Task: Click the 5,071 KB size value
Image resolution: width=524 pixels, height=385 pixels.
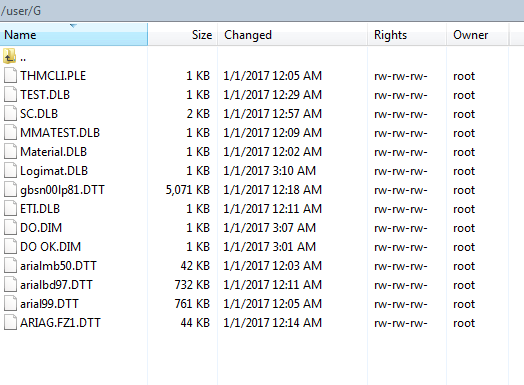Action: 188,190
